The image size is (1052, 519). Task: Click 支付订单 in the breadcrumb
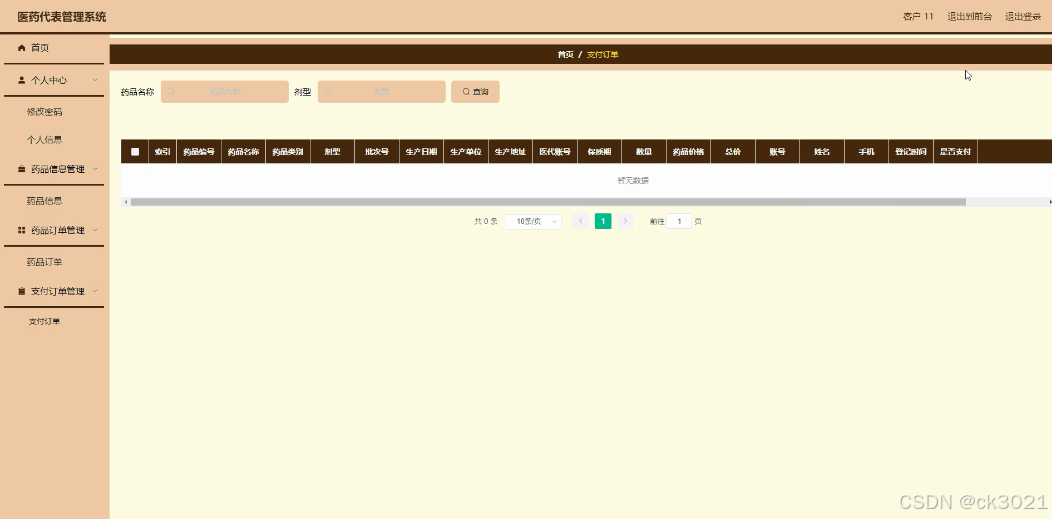click(x=602, y=54)
